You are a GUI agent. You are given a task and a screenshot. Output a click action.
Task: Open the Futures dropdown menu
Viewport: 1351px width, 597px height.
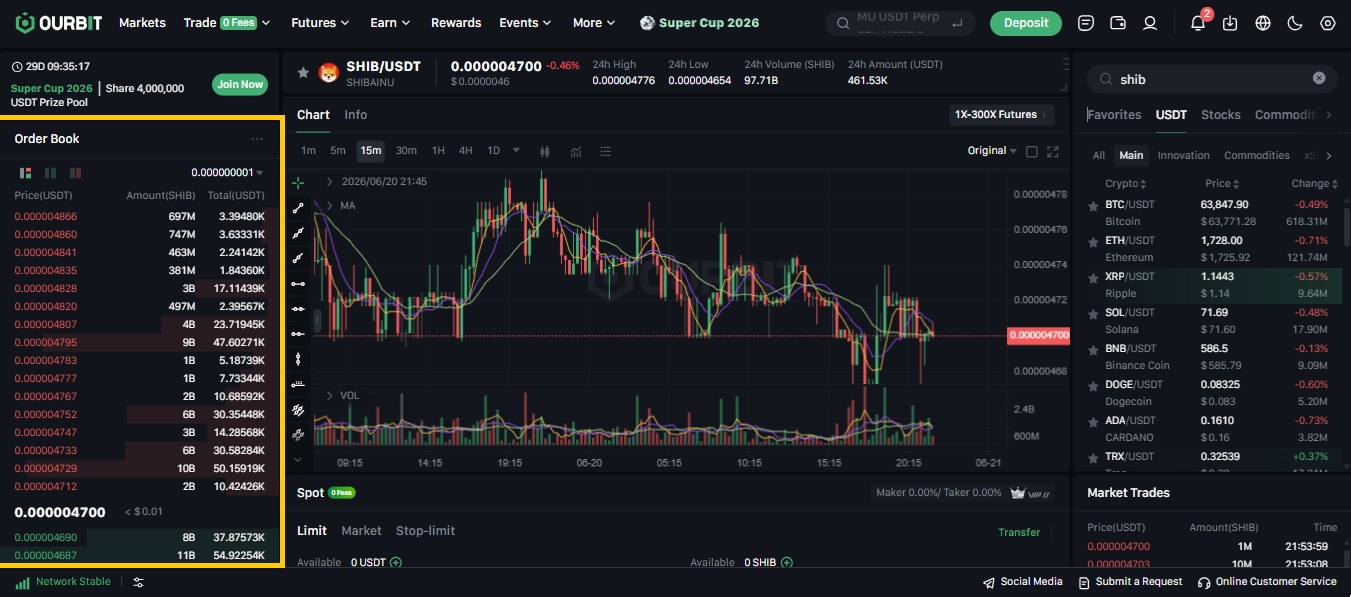tap(320, 22)
